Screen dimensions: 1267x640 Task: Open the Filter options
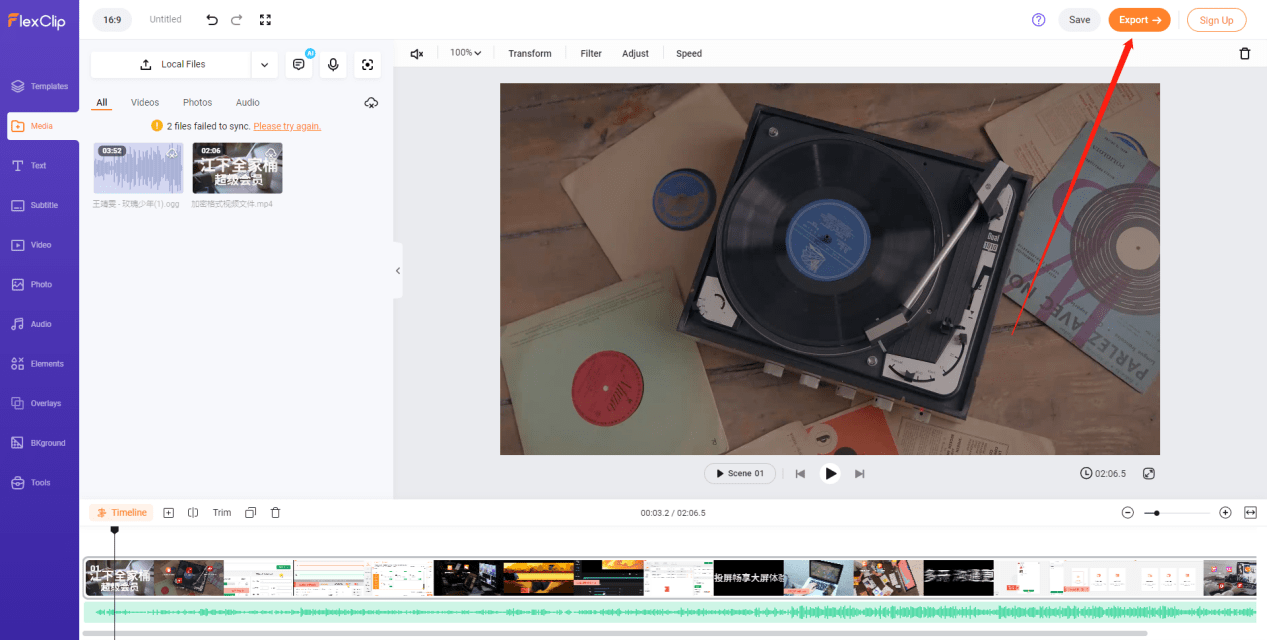(x=591, y=53)
